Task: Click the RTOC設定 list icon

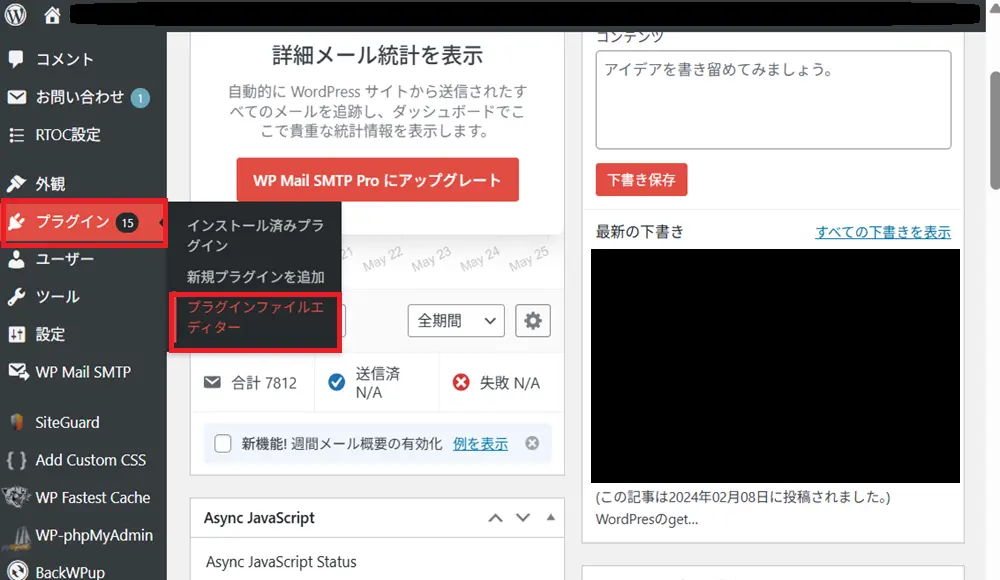Action: pyautogui.click(x=17, y=135)
